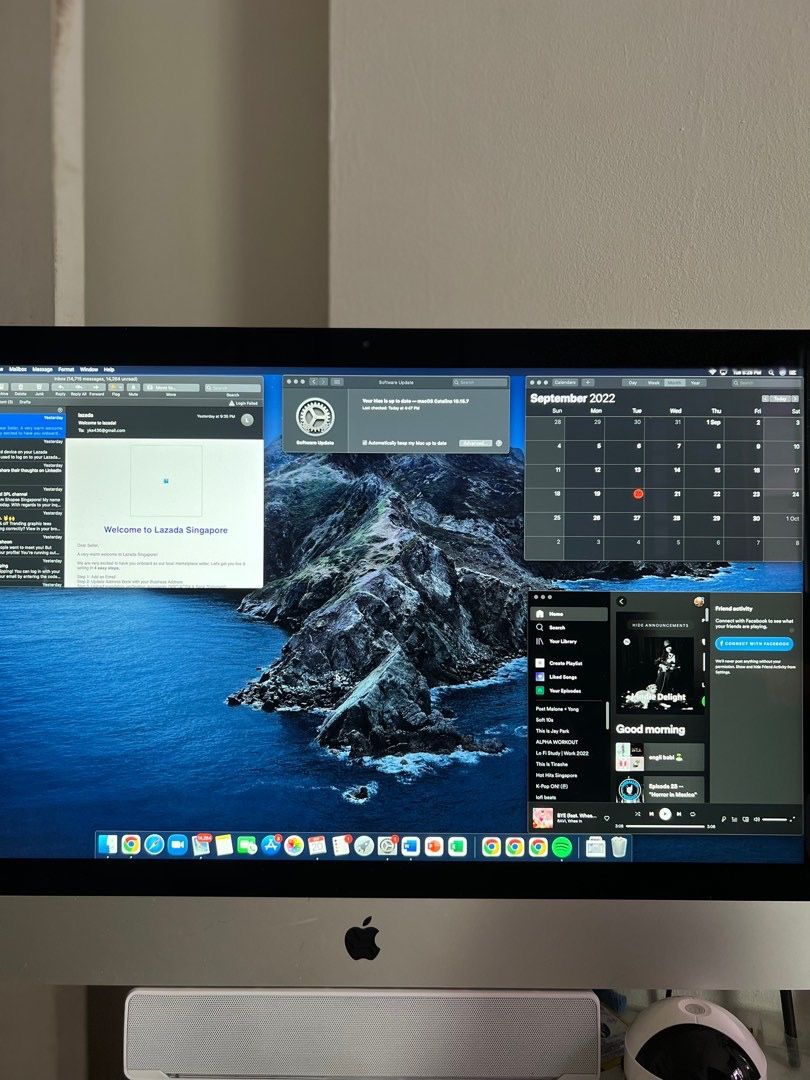This screenshot has height=1080, width=810.
Task: Open Spotify connect to device icon
Action: pyautogui.click(x=745, y=820)
